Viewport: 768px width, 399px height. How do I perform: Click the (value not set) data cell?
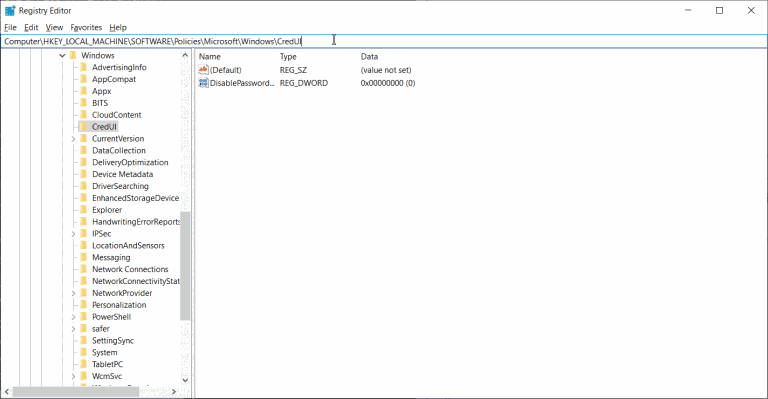(386, 70)
